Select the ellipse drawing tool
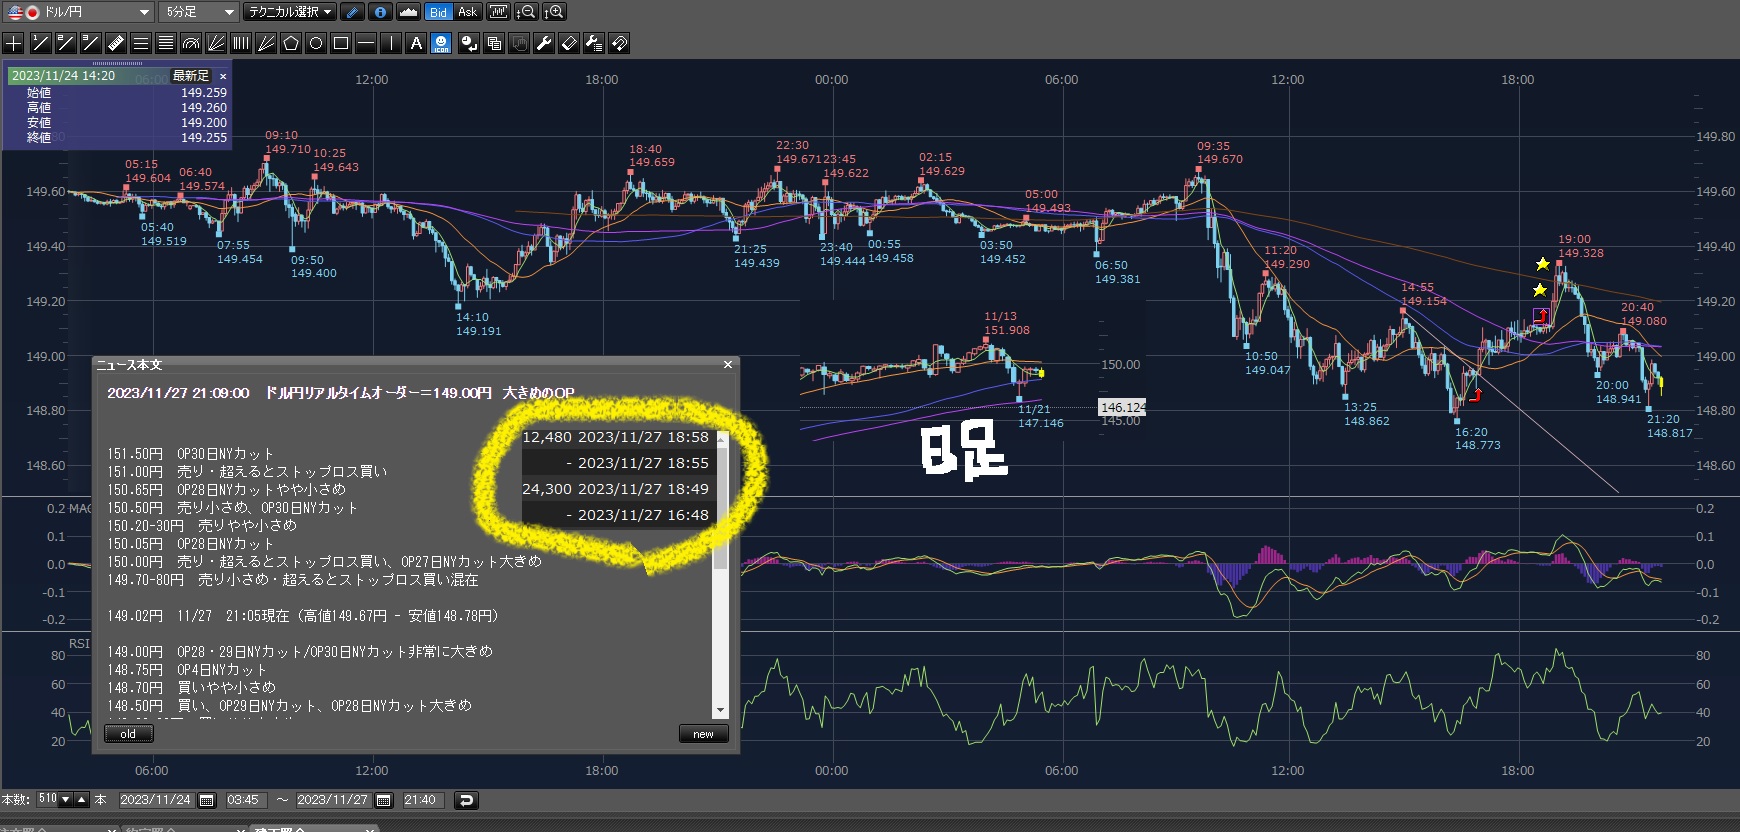Image resolution: width=1740 pixels, height=832 pixels. [316, 43]
